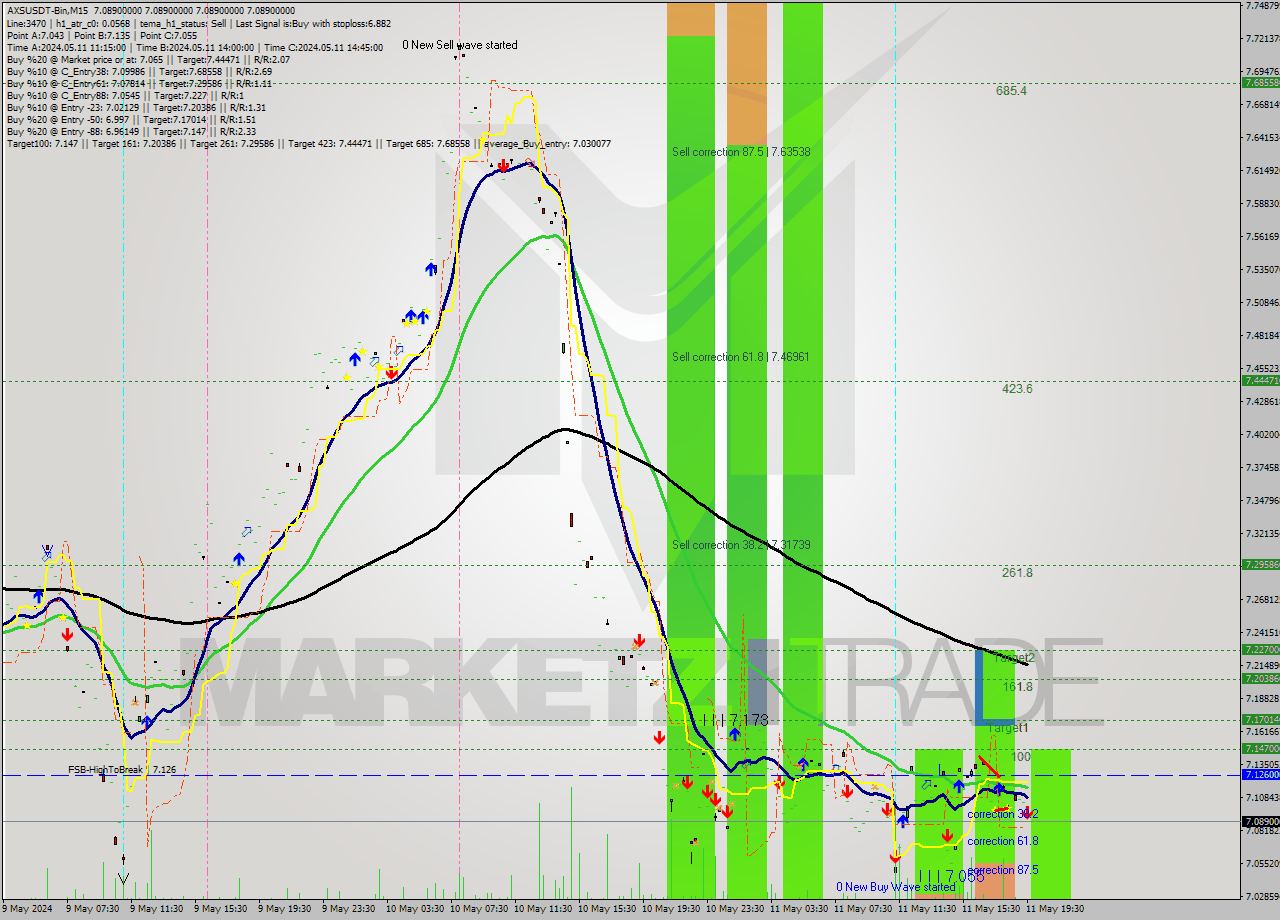Click the 423.6 Fibonacci level label
1280x920 pixels.
pyautogui.click(x=1017, y=389)
